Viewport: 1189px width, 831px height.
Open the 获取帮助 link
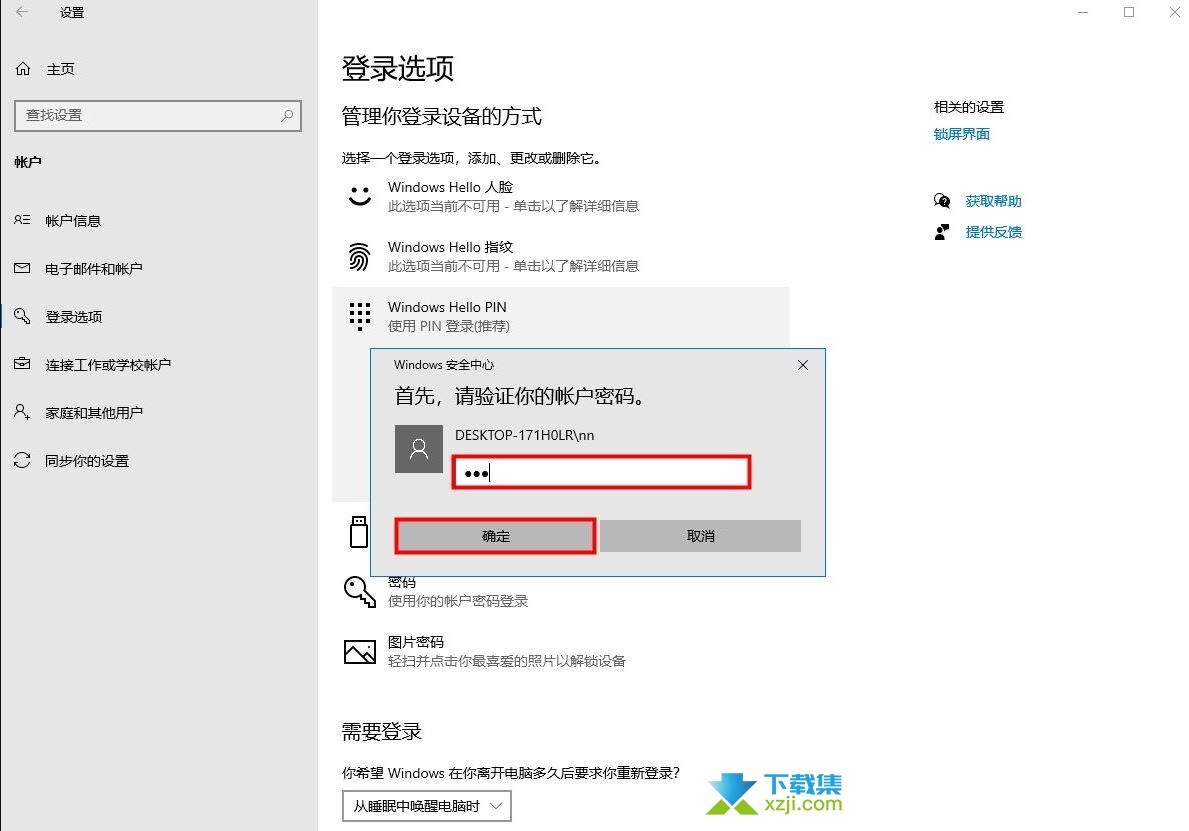[x=993, y=201]
